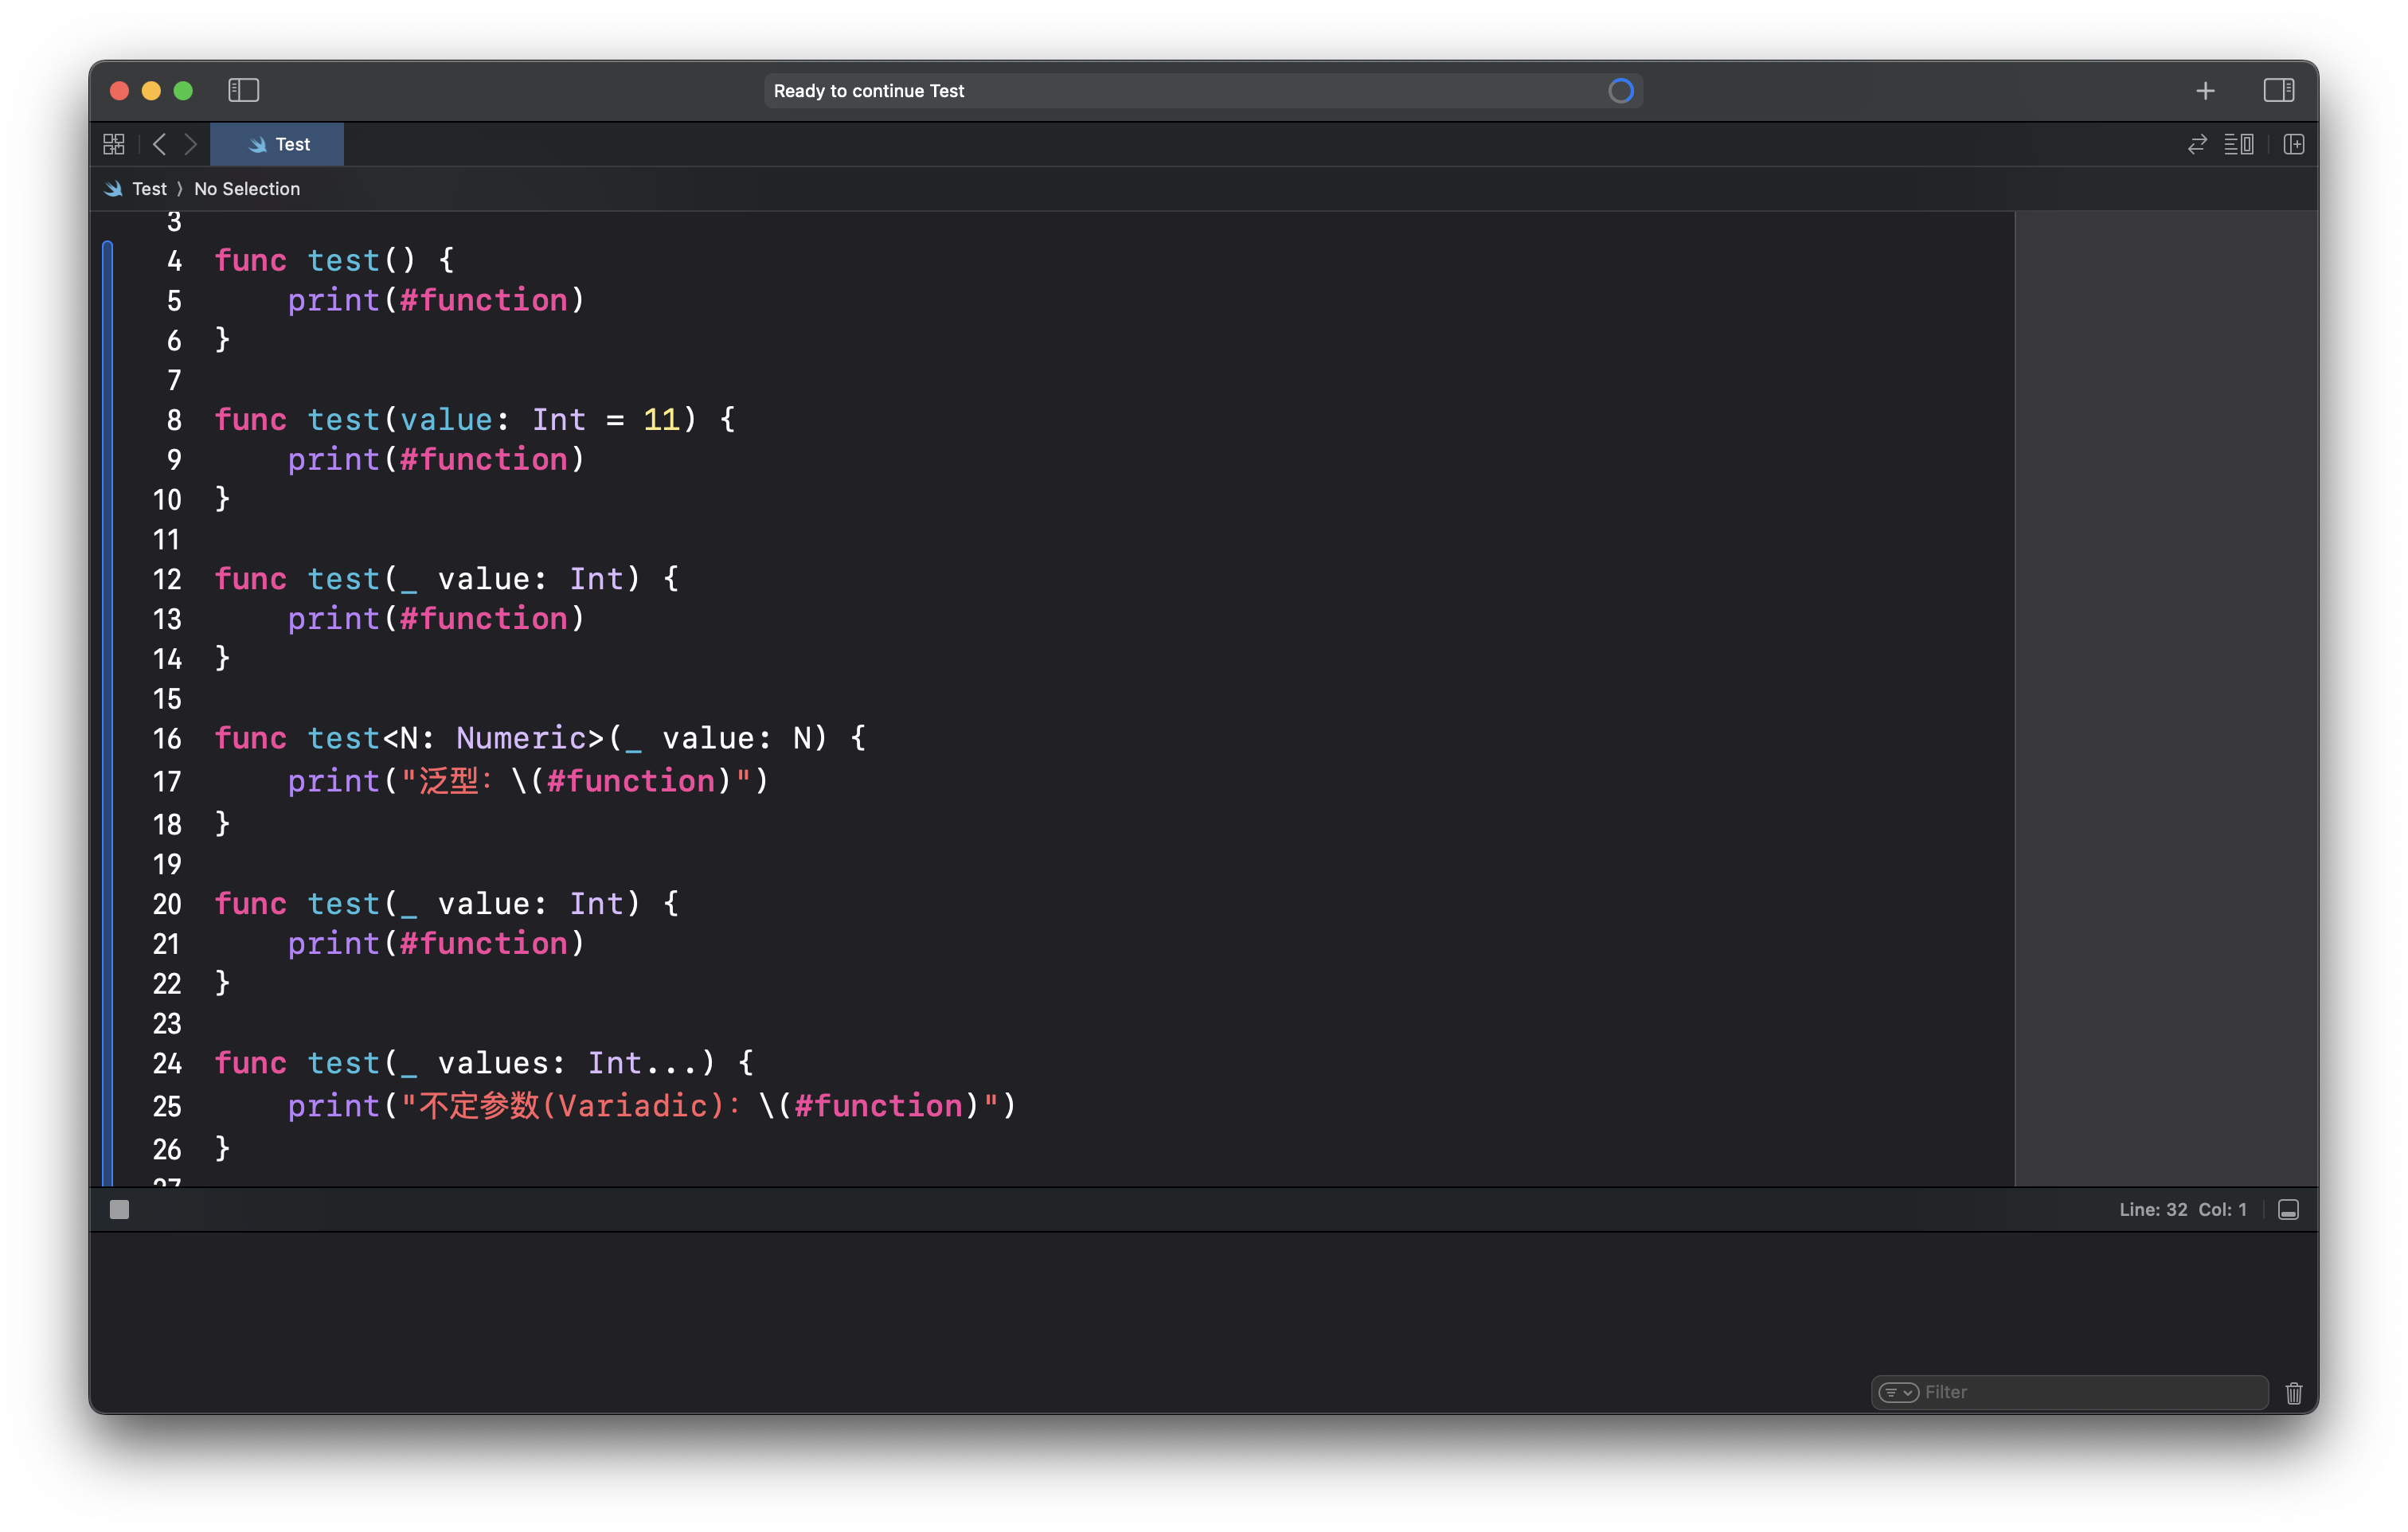2408x1532 pixels.
Task: Toggle the right inspector panel
Action: click(2278, 91)
